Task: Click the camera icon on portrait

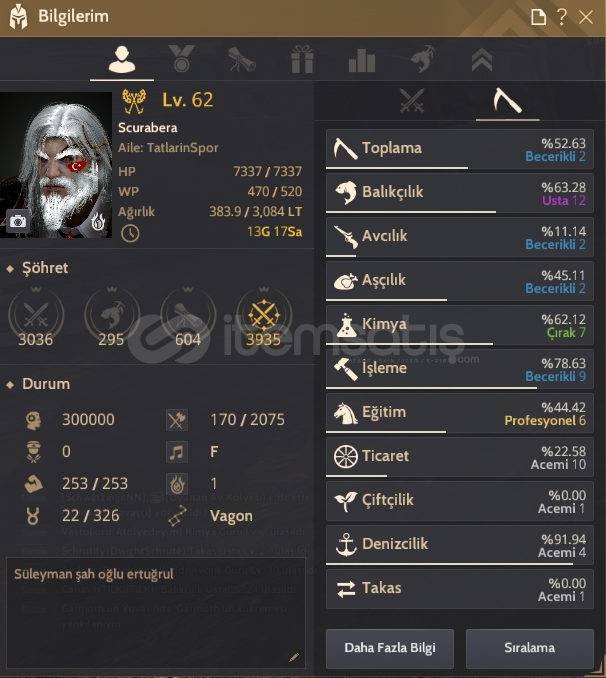Action: click(18, 221)
